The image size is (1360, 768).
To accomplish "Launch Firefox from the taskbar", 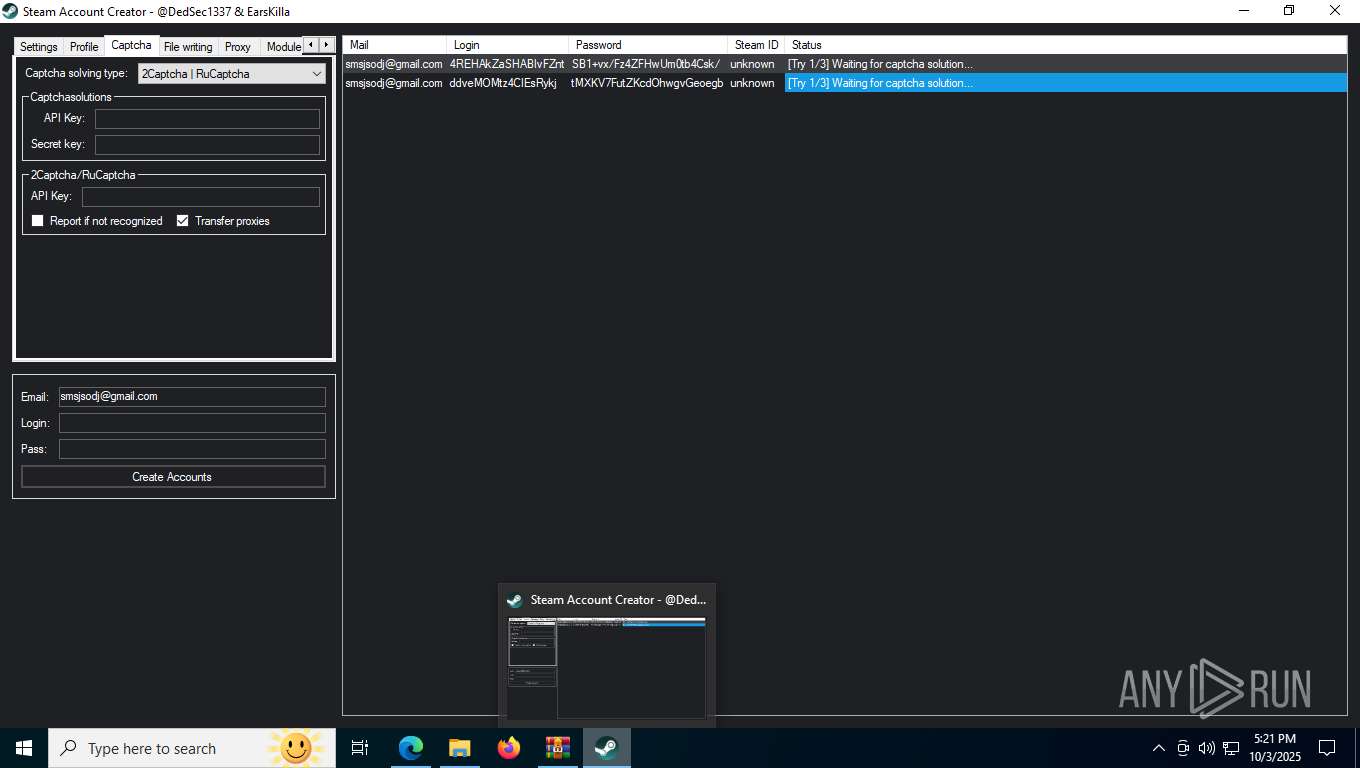I will (x=508, y=748).
